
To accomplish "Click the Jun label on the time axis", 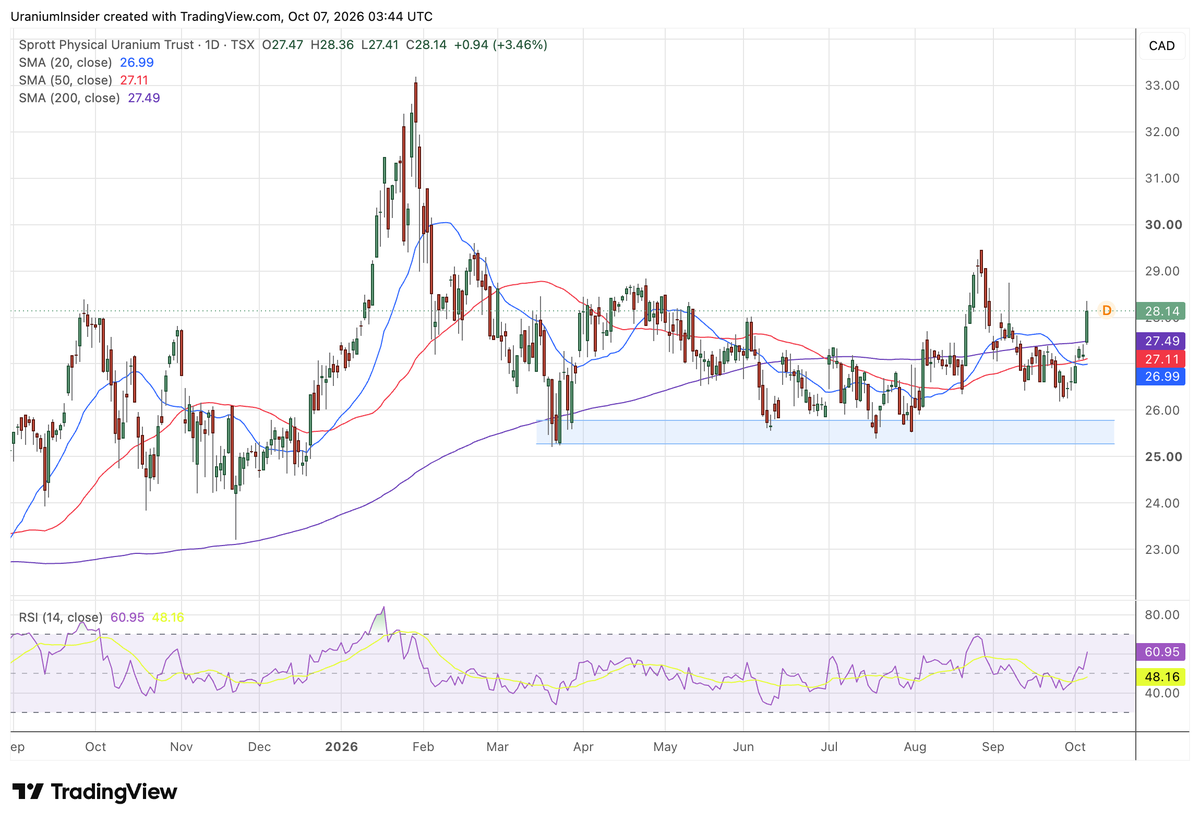I will click(x=743, y=746).
